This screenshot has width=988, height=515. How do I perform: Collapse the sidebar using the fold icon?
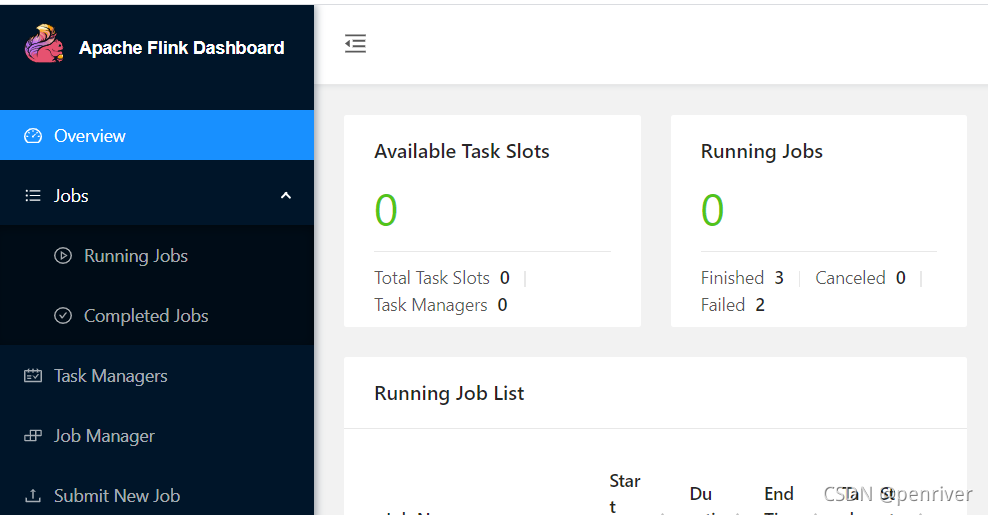355,43
